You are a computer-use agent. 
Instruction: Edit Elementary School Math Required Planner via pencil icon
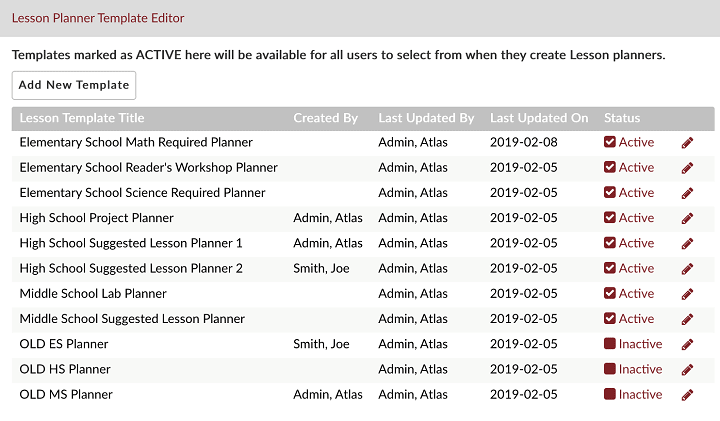point(687,143)
